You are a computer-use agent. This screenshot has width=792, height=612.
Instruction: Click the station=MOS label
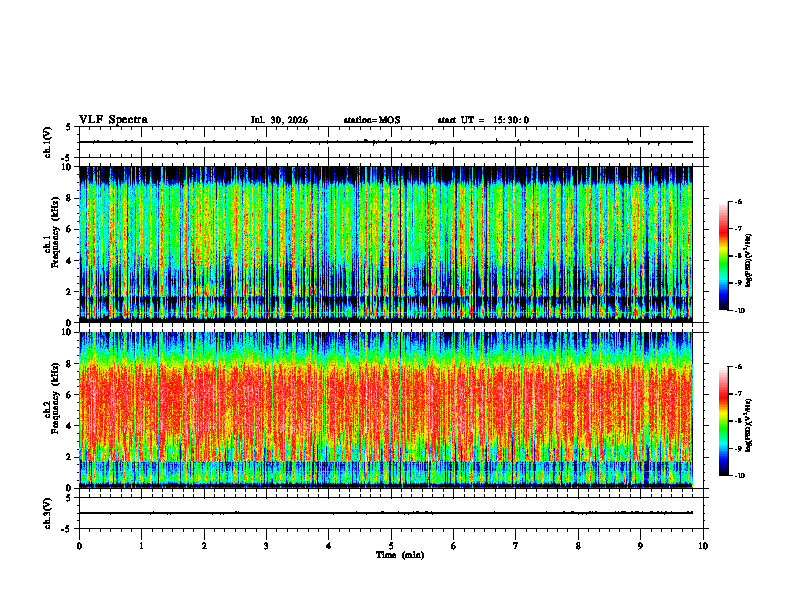click(x=372, y=120)
